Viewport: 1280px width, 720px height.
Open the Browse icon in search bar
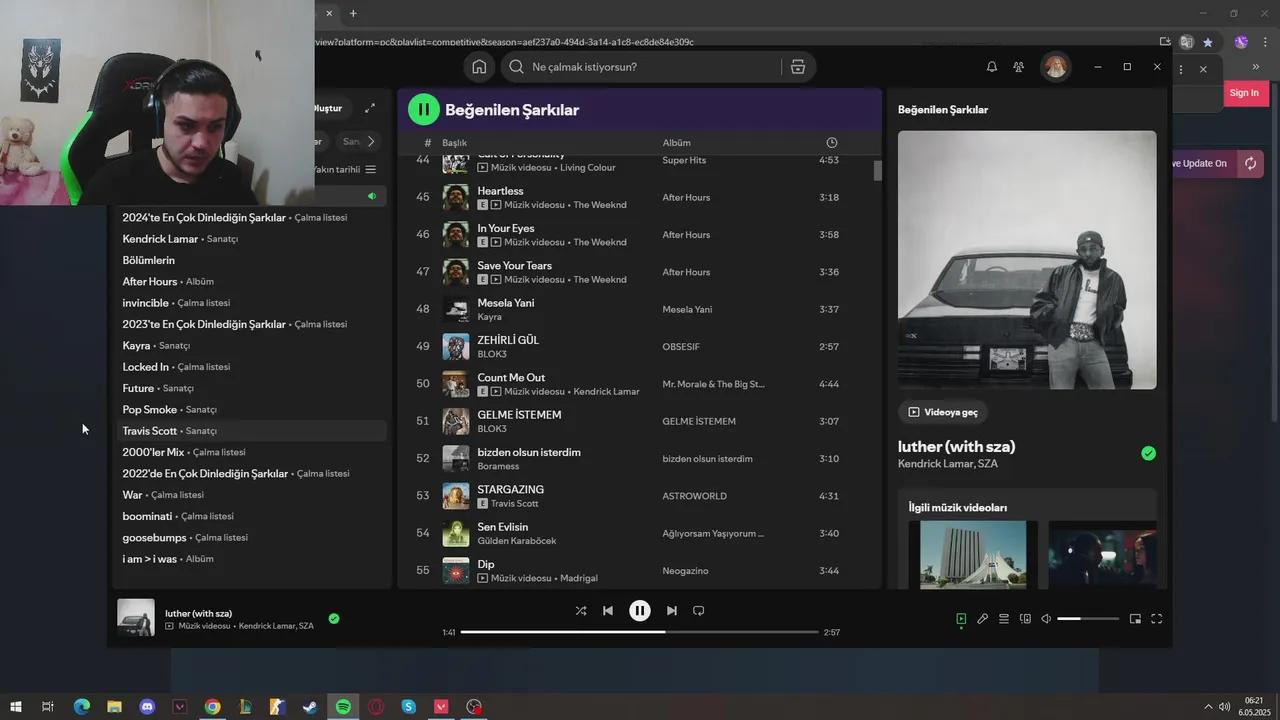pos(797,67)
